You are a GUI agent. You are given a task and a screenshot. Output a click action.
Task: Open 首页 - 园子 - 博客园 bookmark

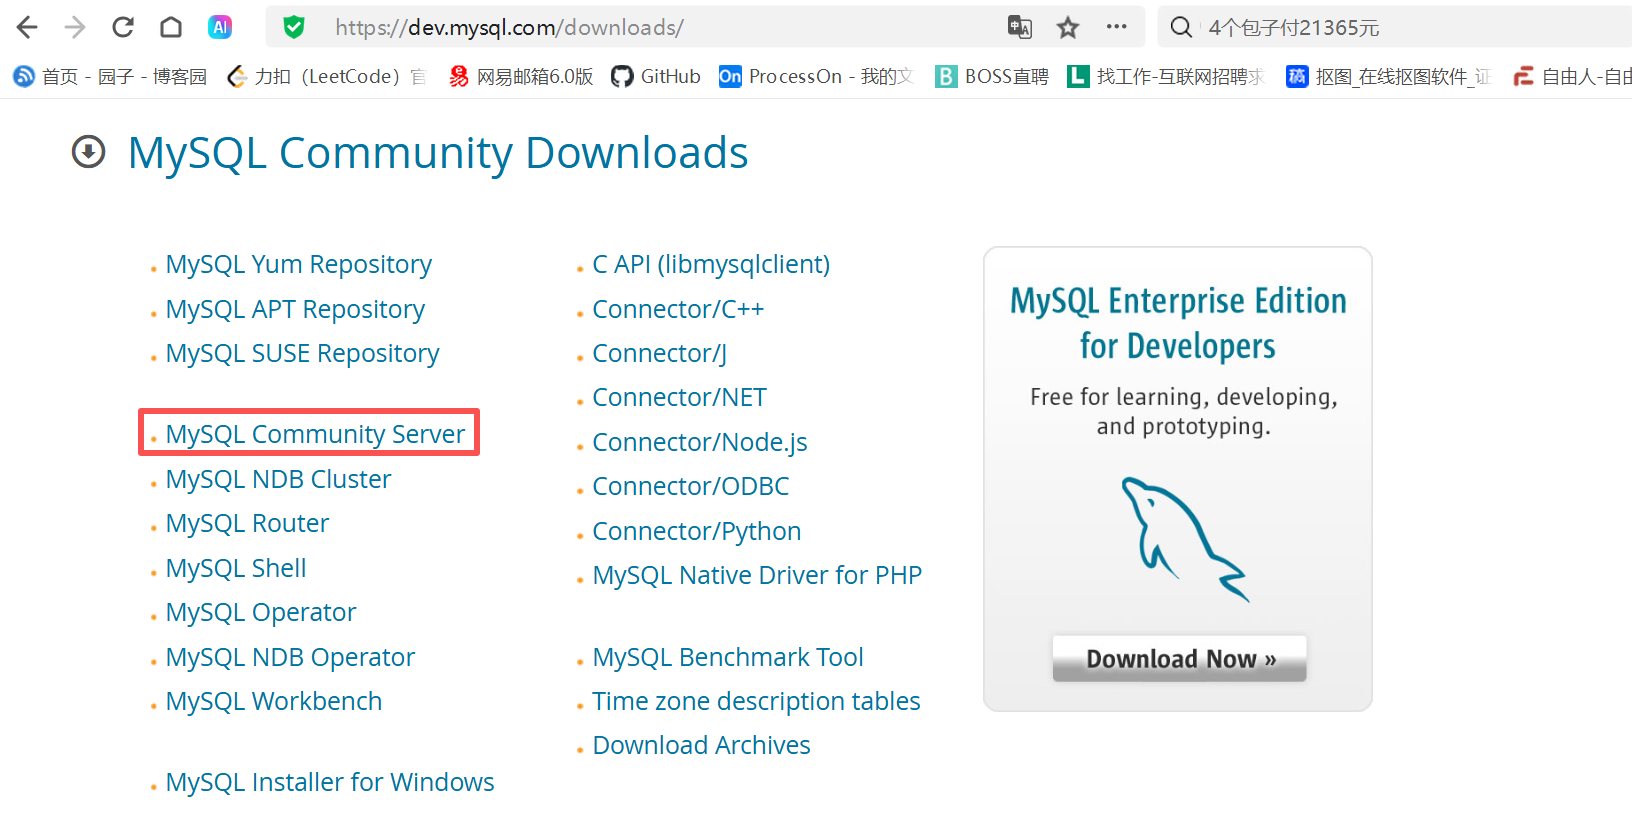click(x=110, y=76)
